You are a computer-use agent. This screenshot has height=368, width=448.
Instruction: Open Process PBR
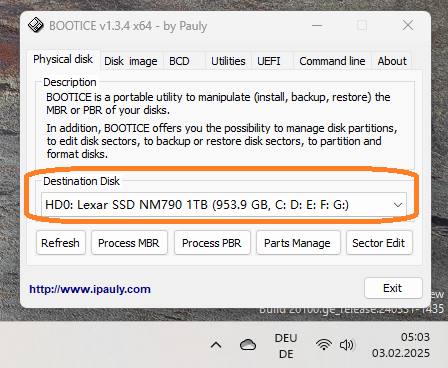(212, 243)
